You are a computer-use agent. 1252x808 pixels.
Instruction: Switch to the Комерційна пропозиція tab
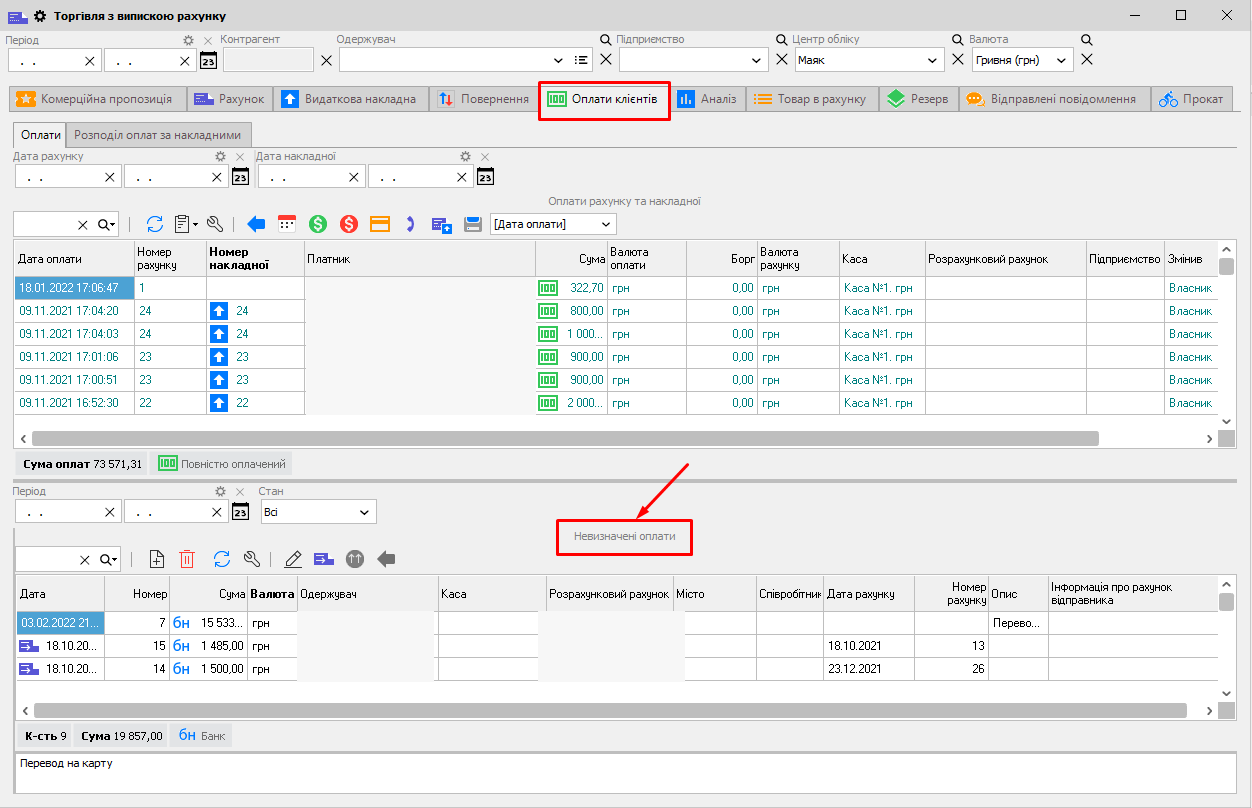96,99
